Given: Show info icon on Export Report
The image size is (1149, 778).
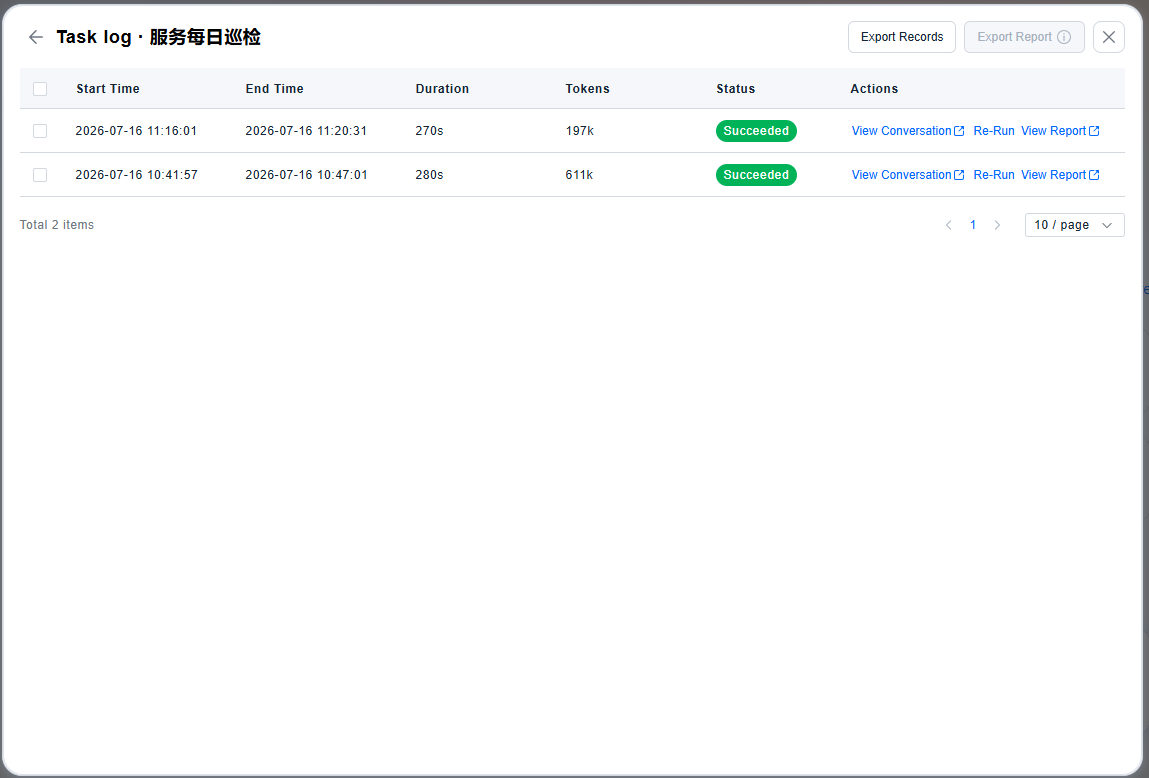Looking at the screenshot, I should pyautogui.click(x=1064, y=37).
